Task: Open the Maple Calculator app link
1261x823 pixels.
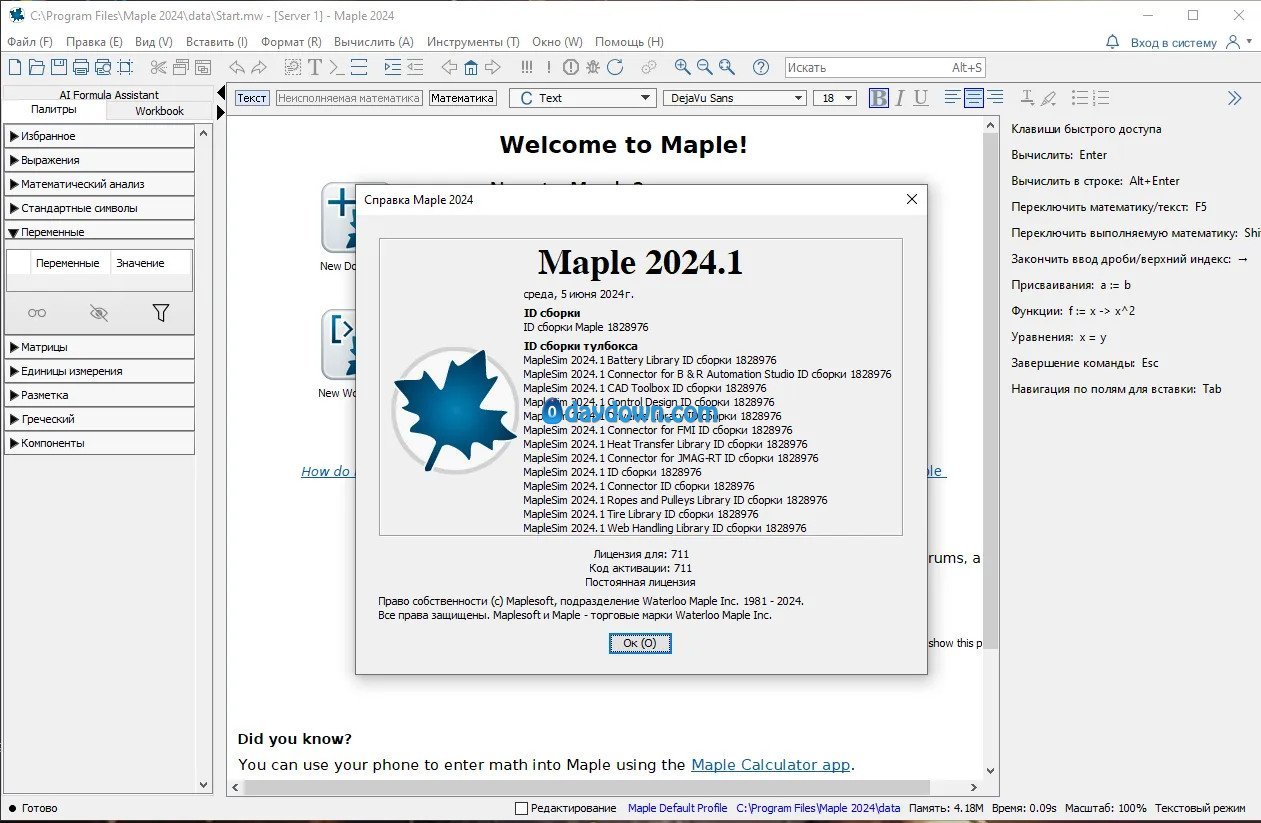Action: [x=770, y=765]
